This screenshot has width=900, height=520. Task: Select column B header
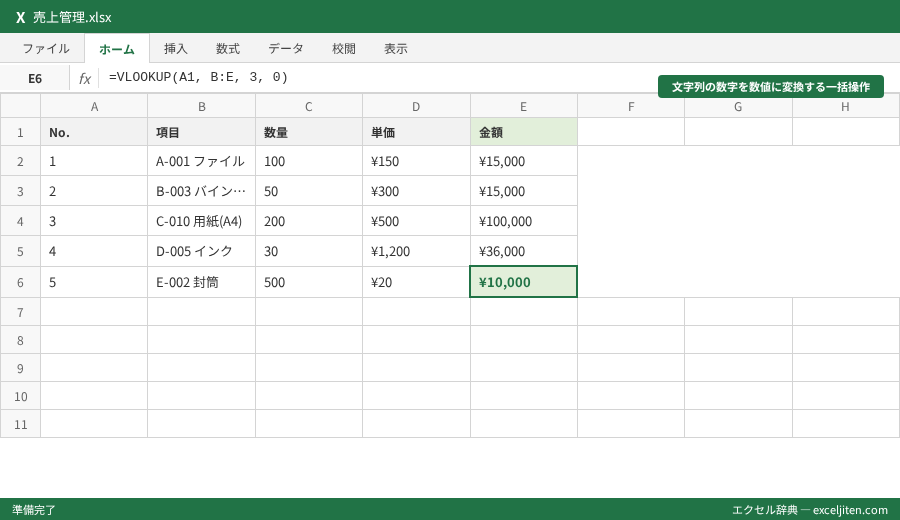click(x=201, y=106)
